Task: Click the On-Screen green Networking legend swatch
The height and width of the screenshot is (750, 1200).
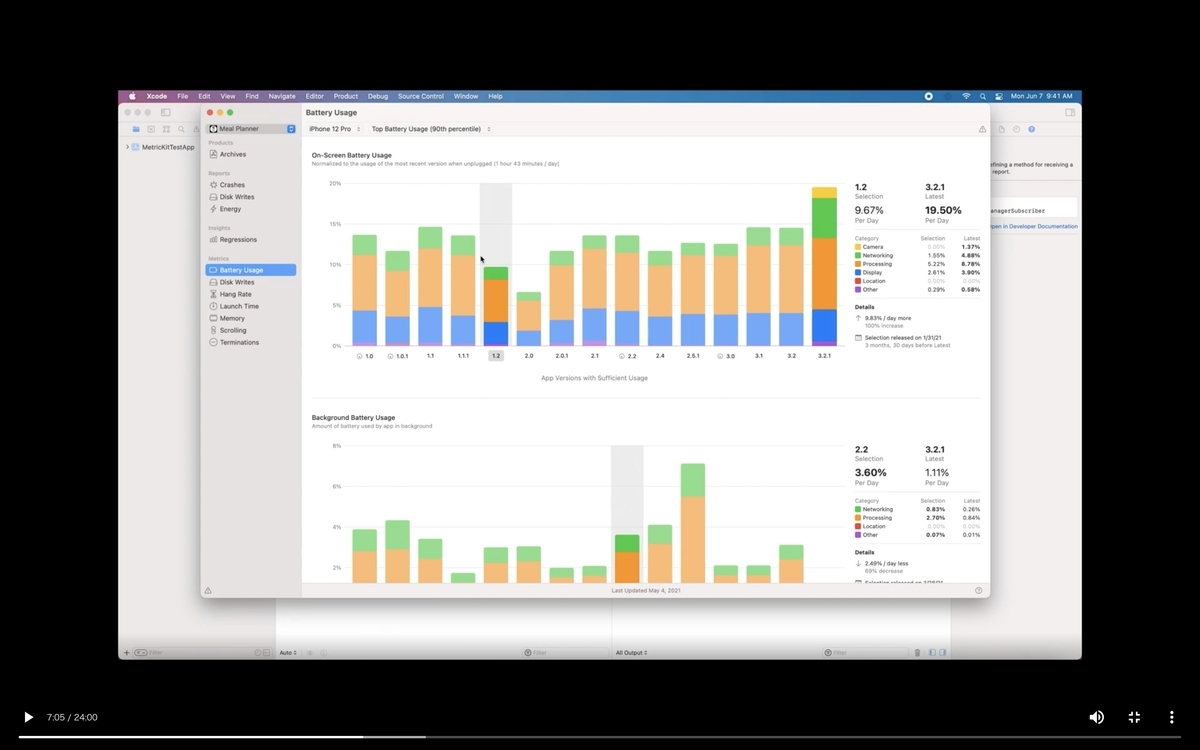Action: pos(858,256)
